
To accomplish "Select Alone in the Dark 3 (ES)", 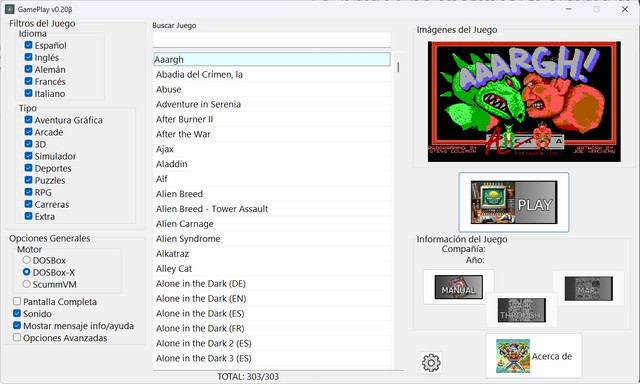I will [x=272, y=358].
